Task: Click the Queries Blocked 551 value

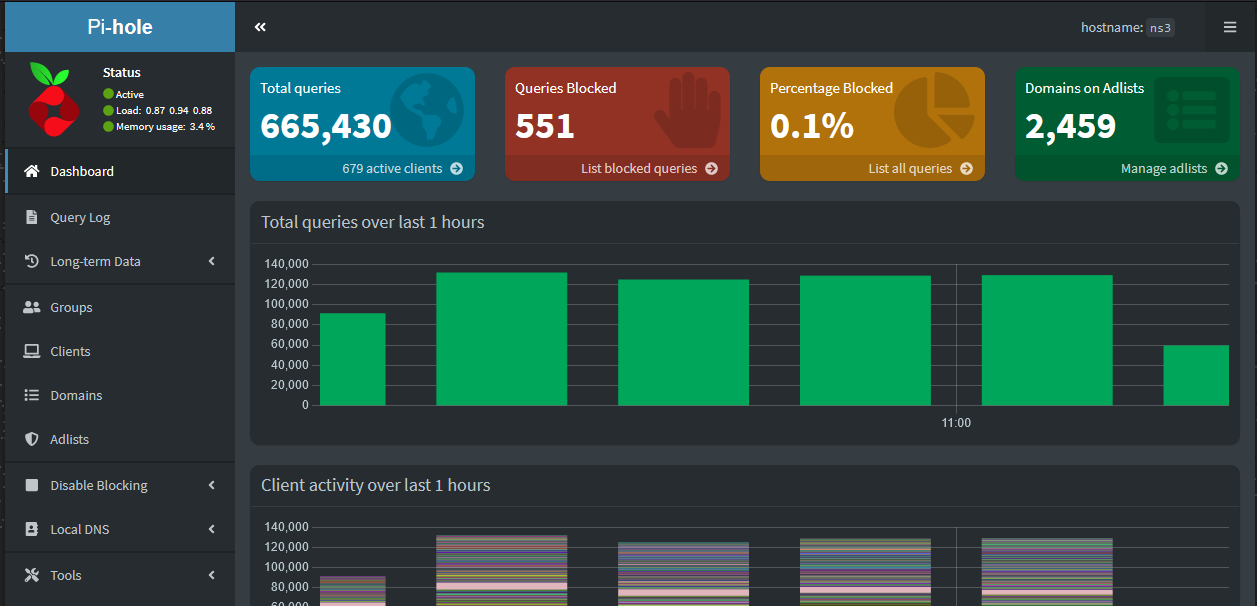Action: point(545,127)
